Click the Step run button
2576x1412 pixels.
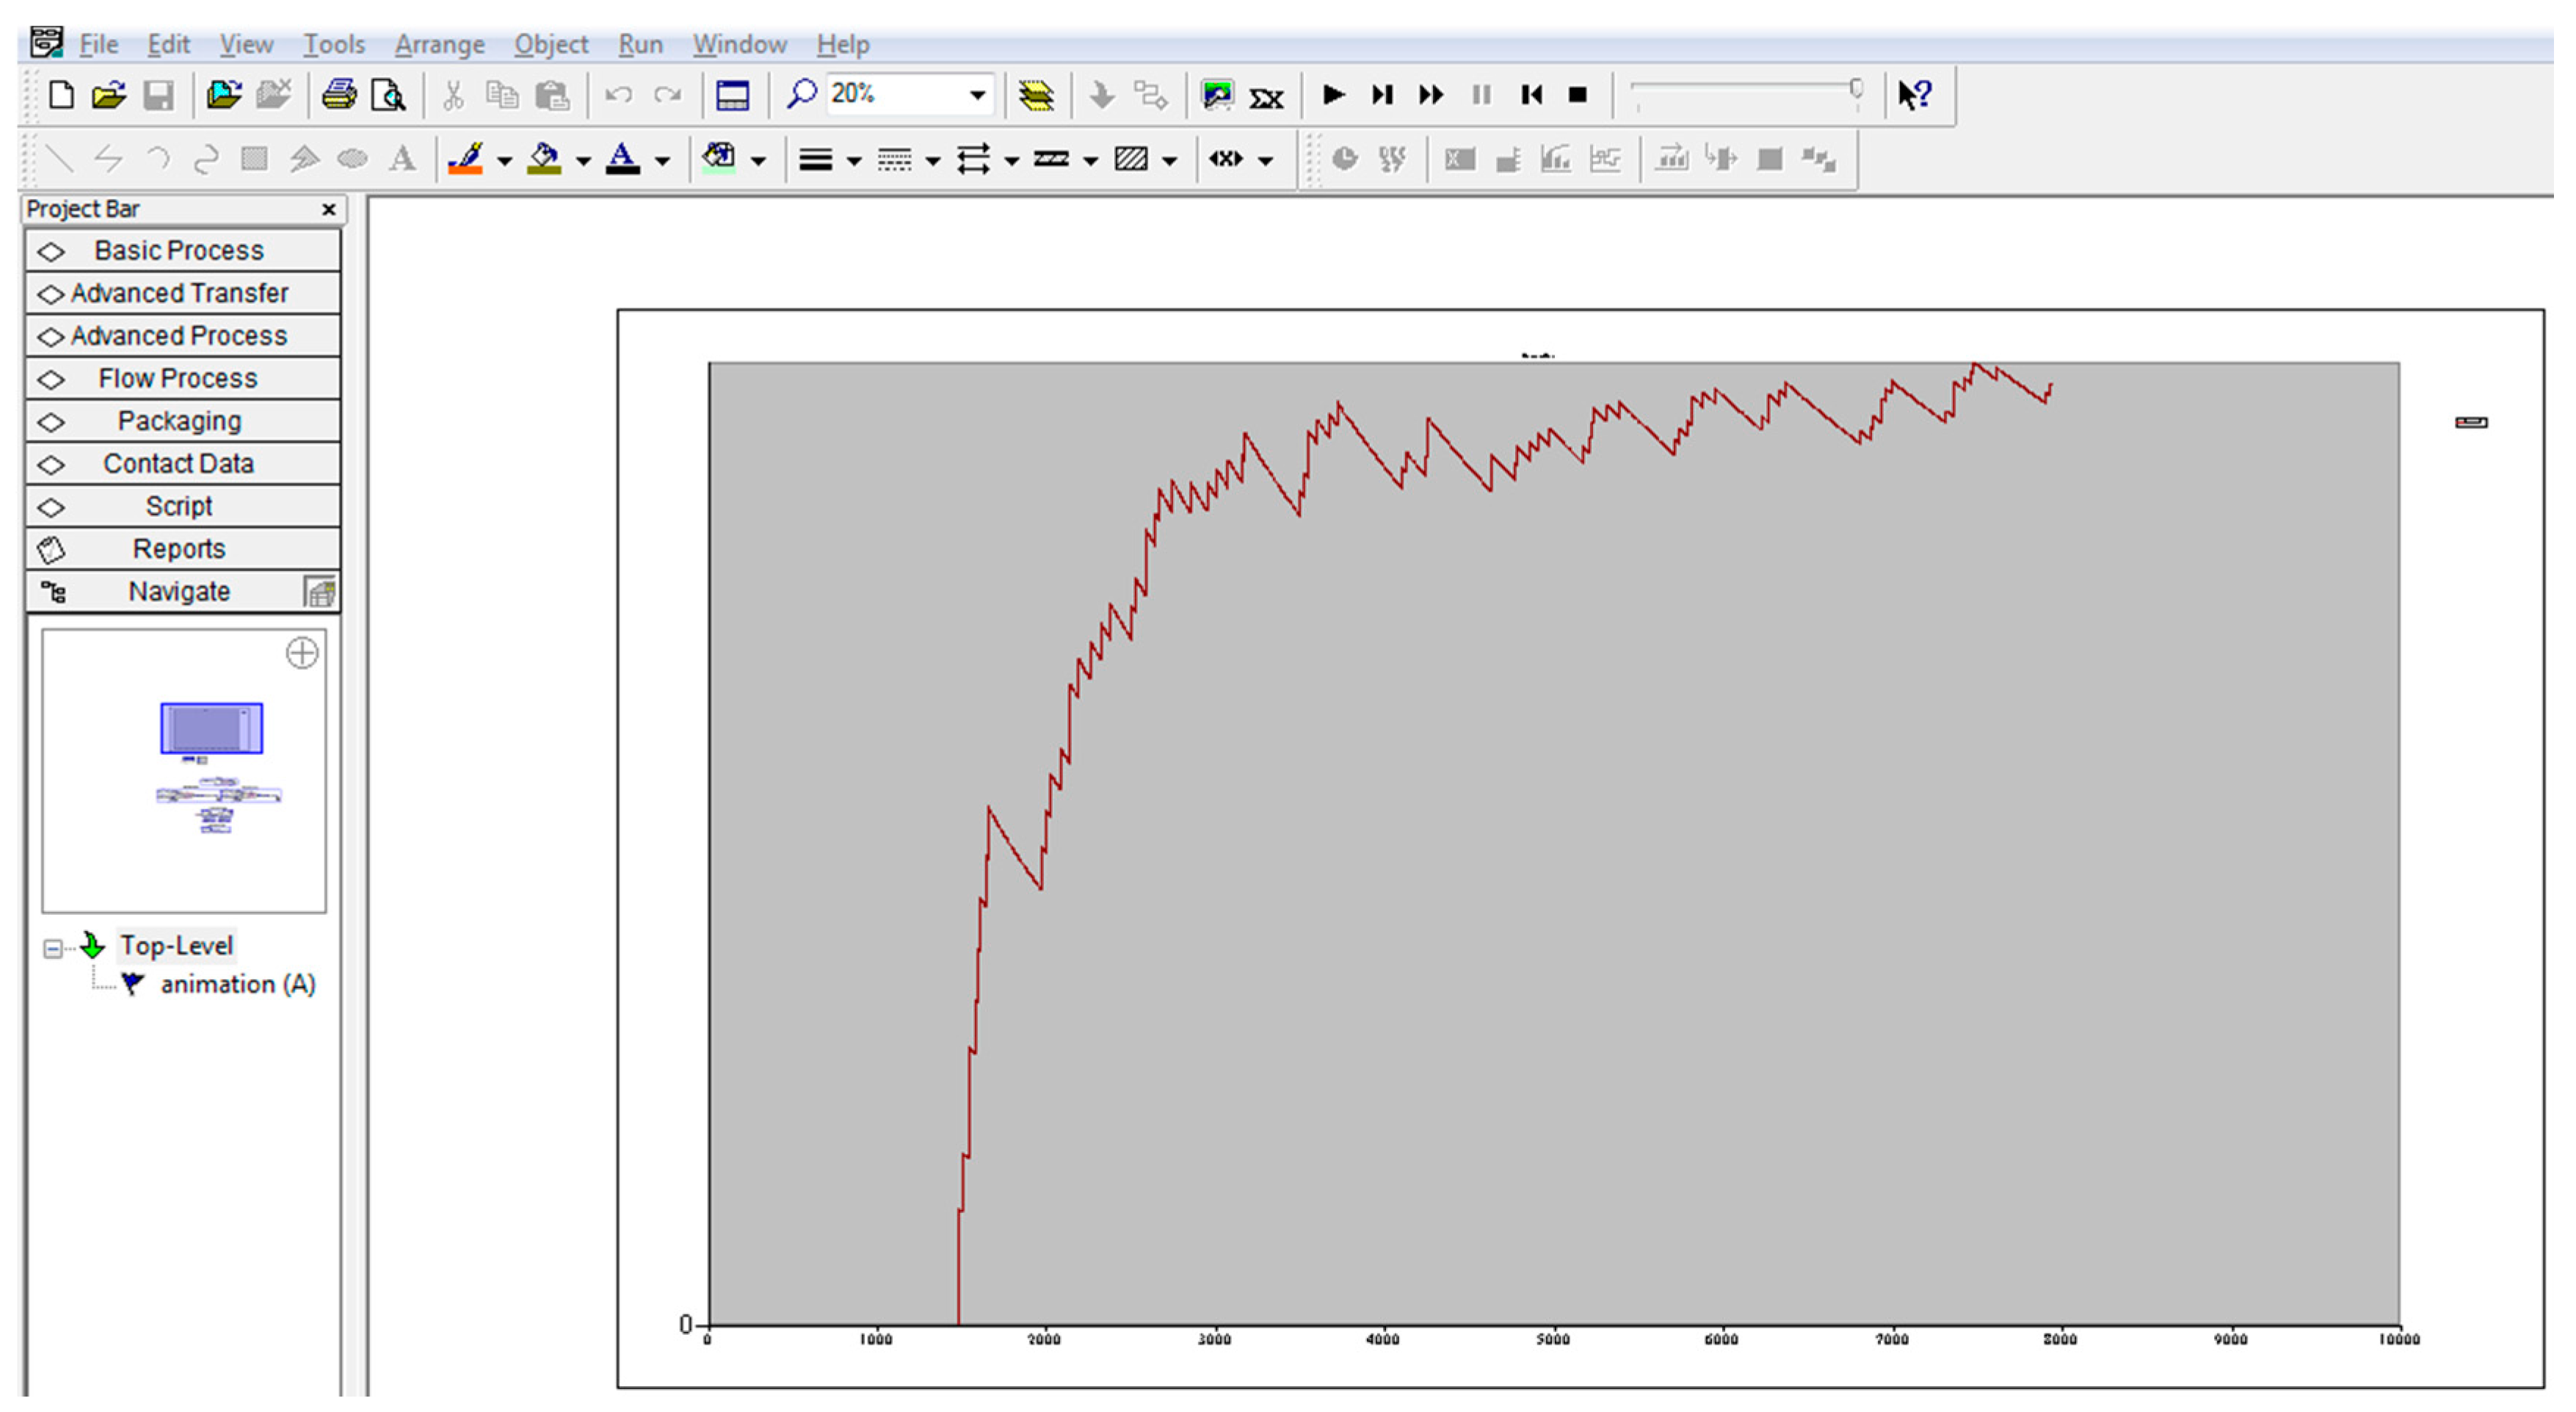[1382, 95]
